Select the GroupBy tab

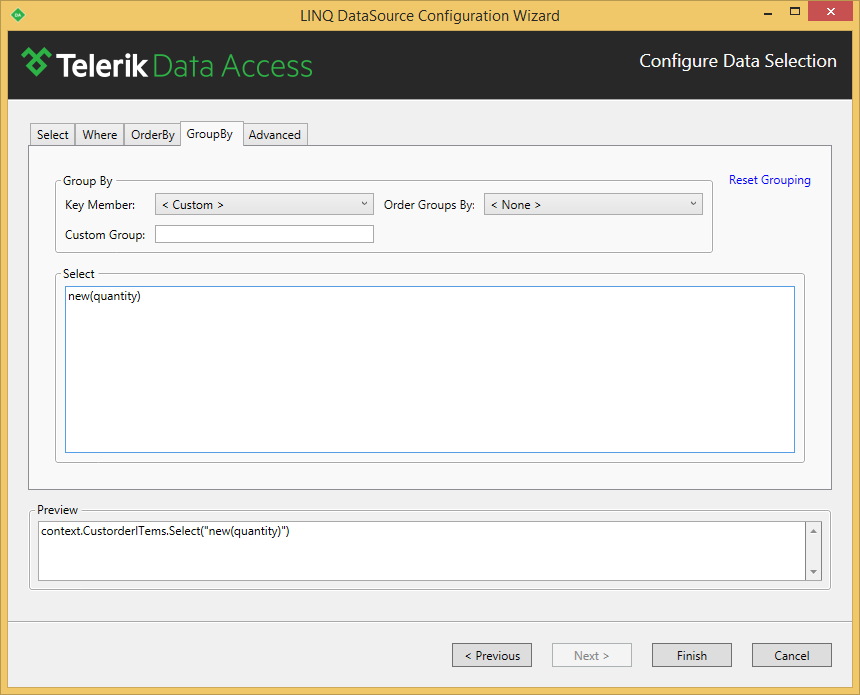coord(210,134)
